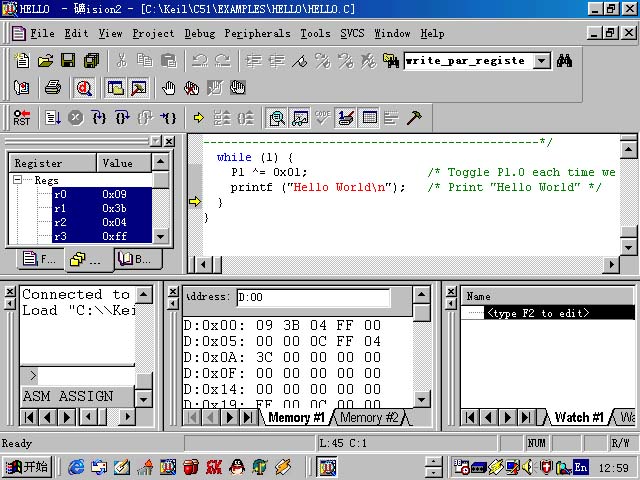Click the En language indicator in tray
The image size is (640, 480).
(581, 467)
